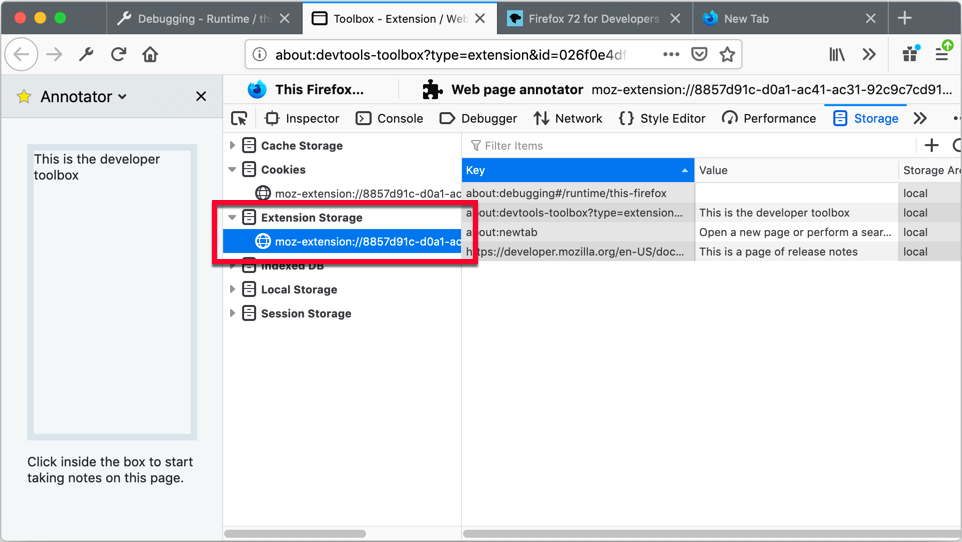The height and width of the screenshot is (542, 962).
Task: Open the Performance tab
Action: point(769,118)
